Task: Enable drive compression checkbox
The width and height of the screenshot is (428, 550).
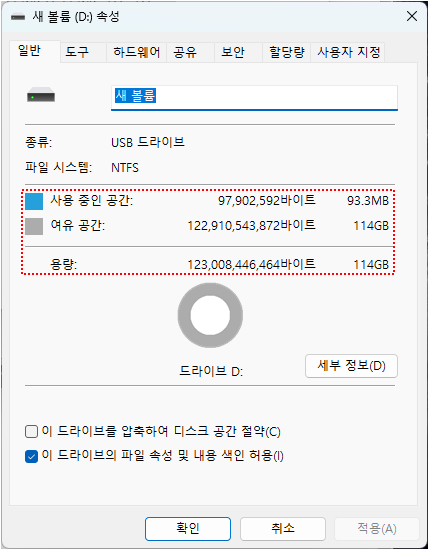Action: coord(31,431)
